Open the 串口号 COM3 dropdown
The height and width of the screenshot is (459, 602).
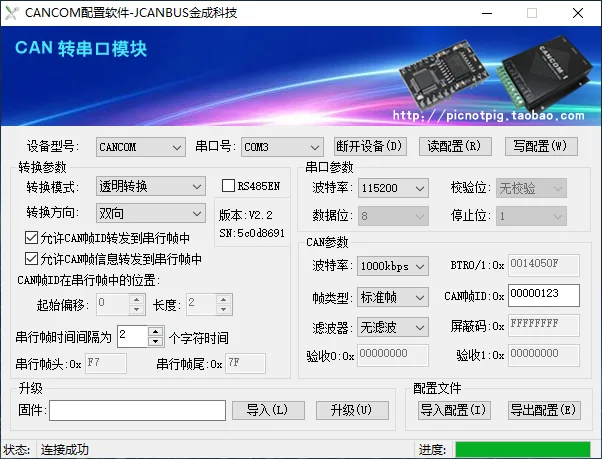tap(282, 147)
